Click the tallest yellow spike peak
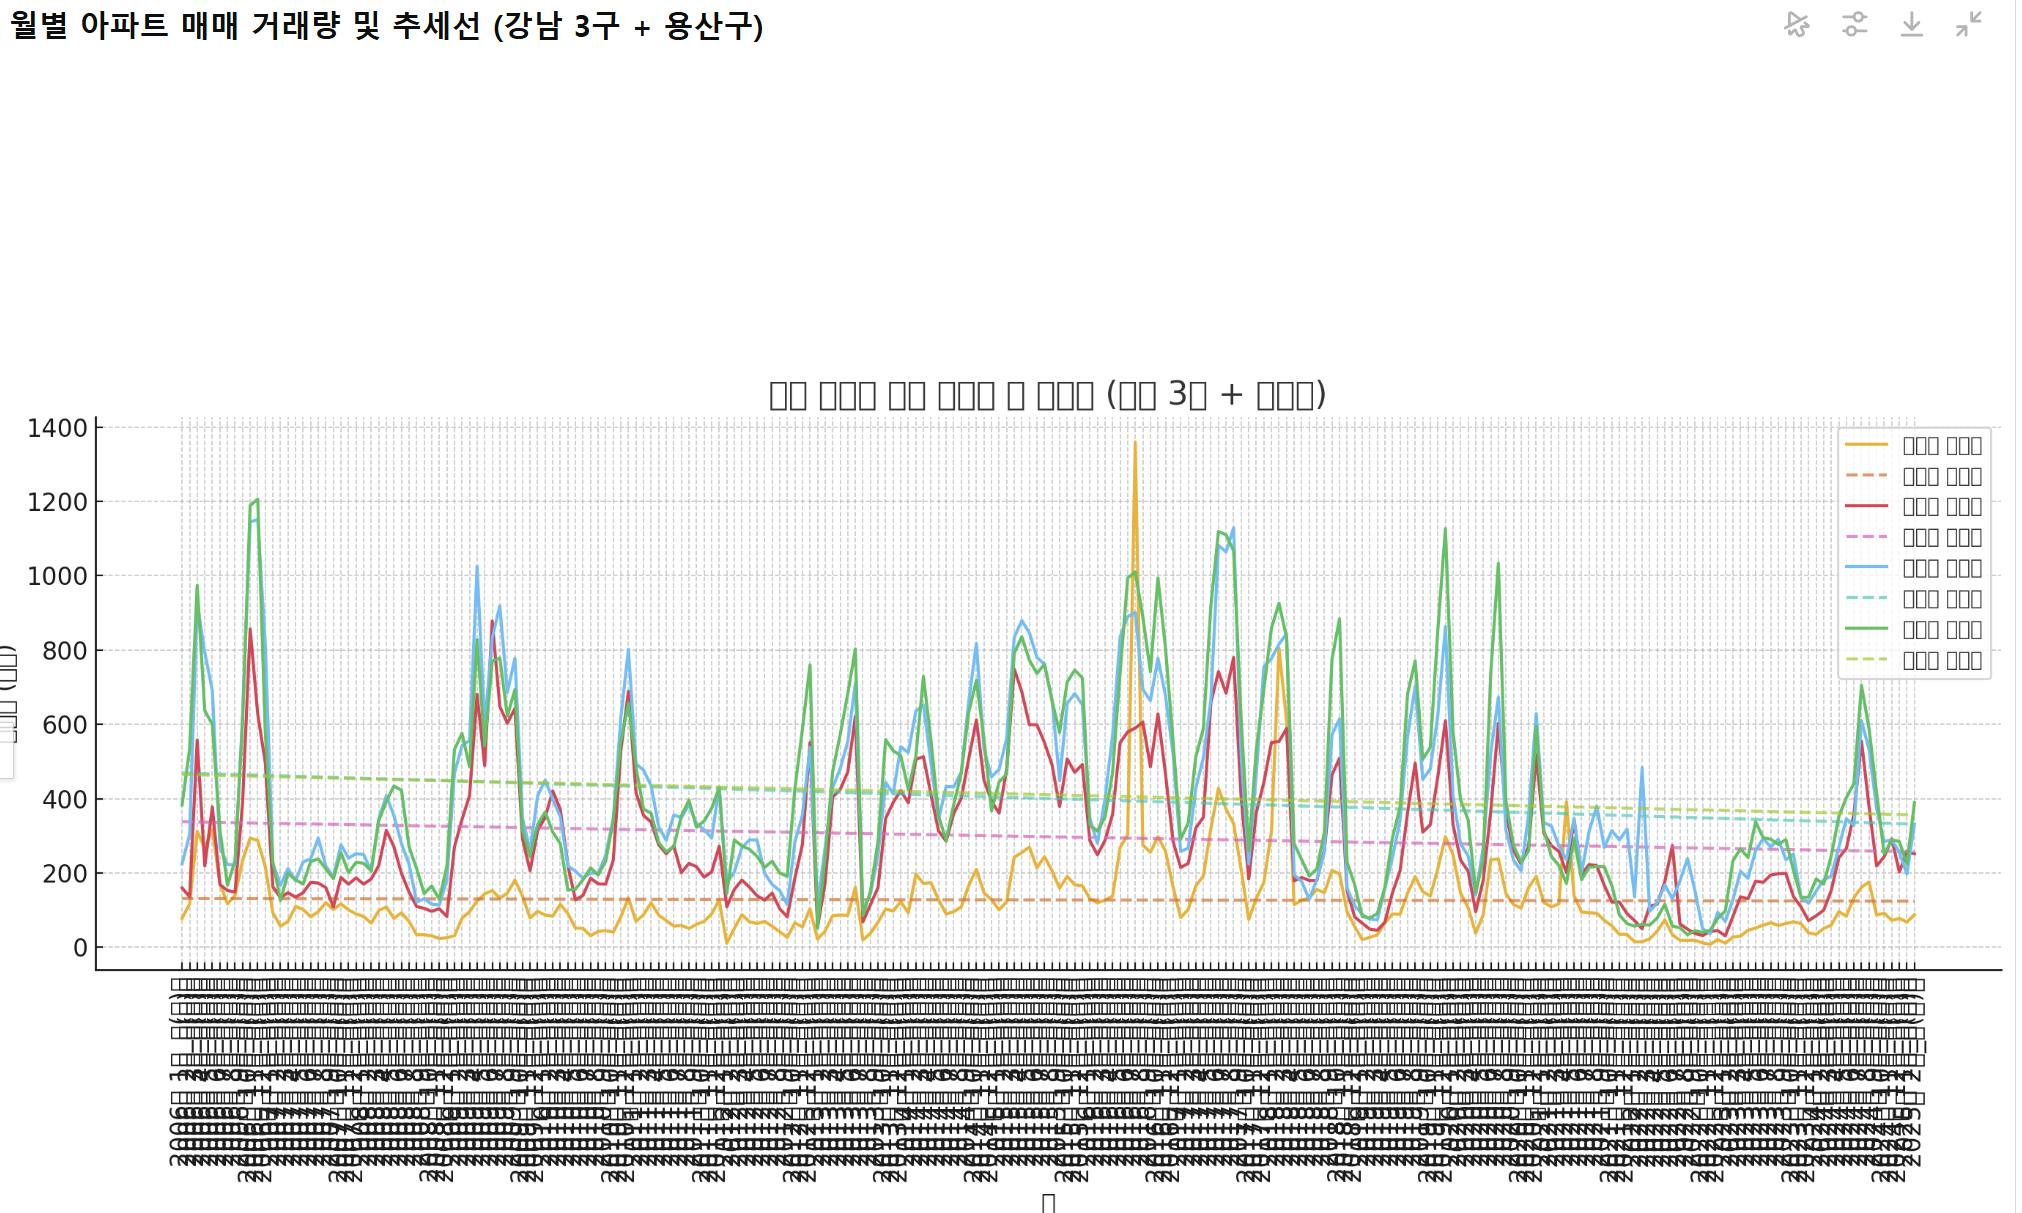 pyautogui.click(x=1135, y=443)
